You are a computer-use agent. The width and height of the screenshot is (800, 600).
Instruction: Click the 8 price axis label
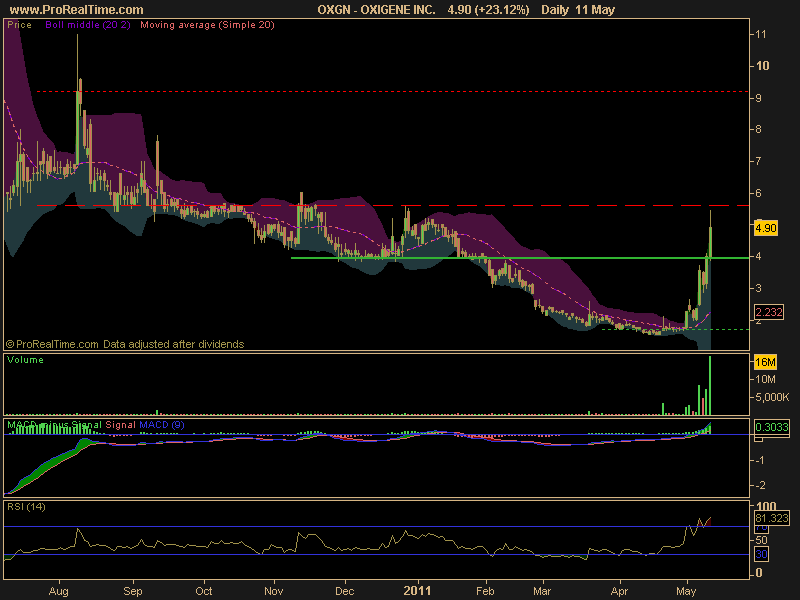click(759, 130)
